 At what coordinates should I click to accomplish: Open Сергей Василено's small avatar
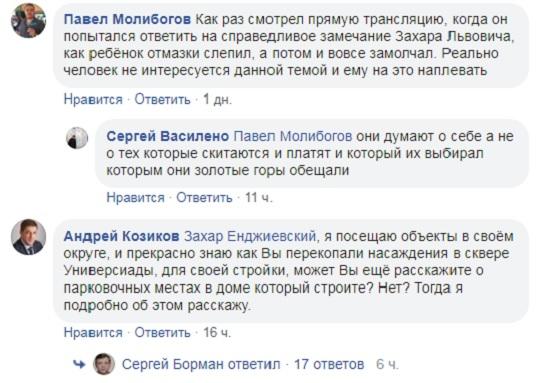coord(77,138)
